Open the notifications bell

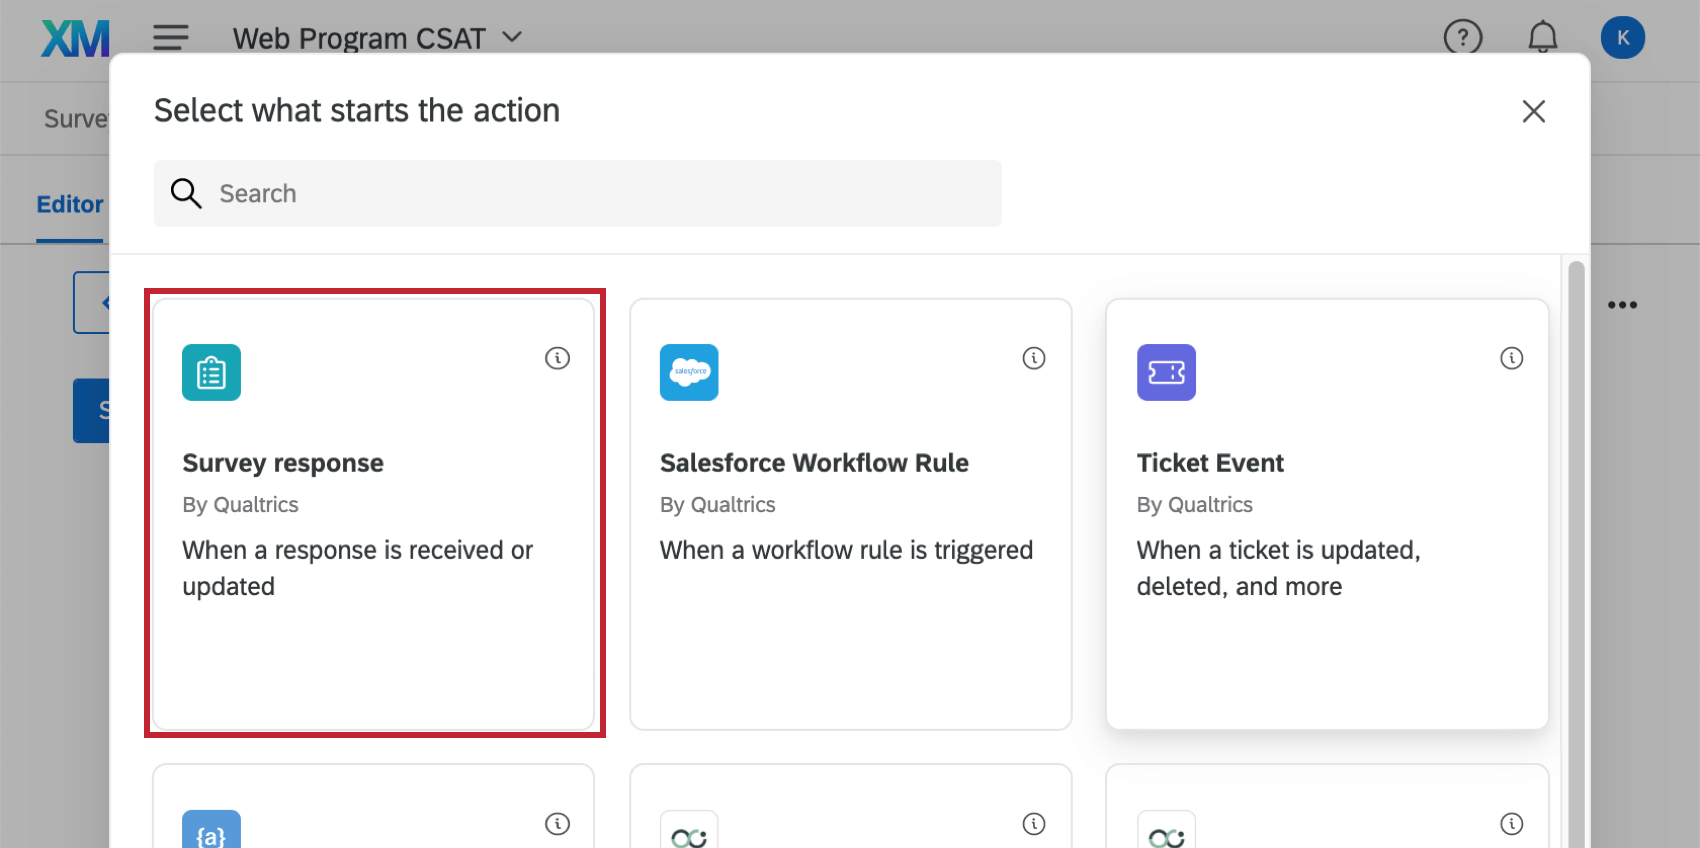pos(1543,38)
